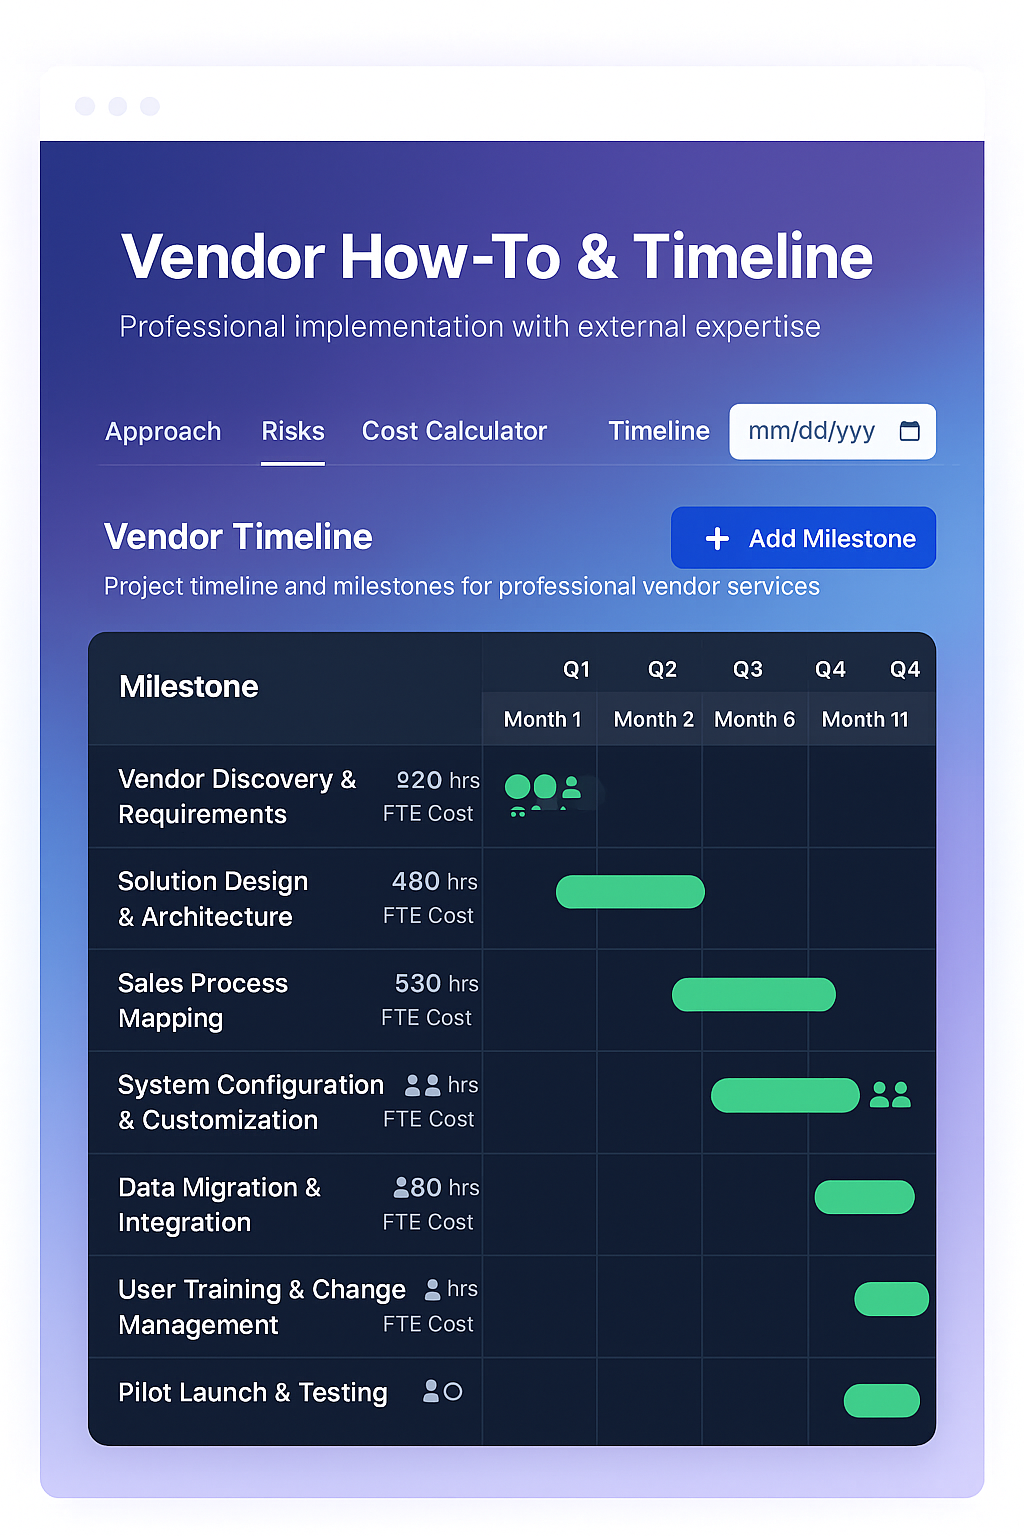Click green person icon in Vendor Discovery timeline

pos(571,787)
